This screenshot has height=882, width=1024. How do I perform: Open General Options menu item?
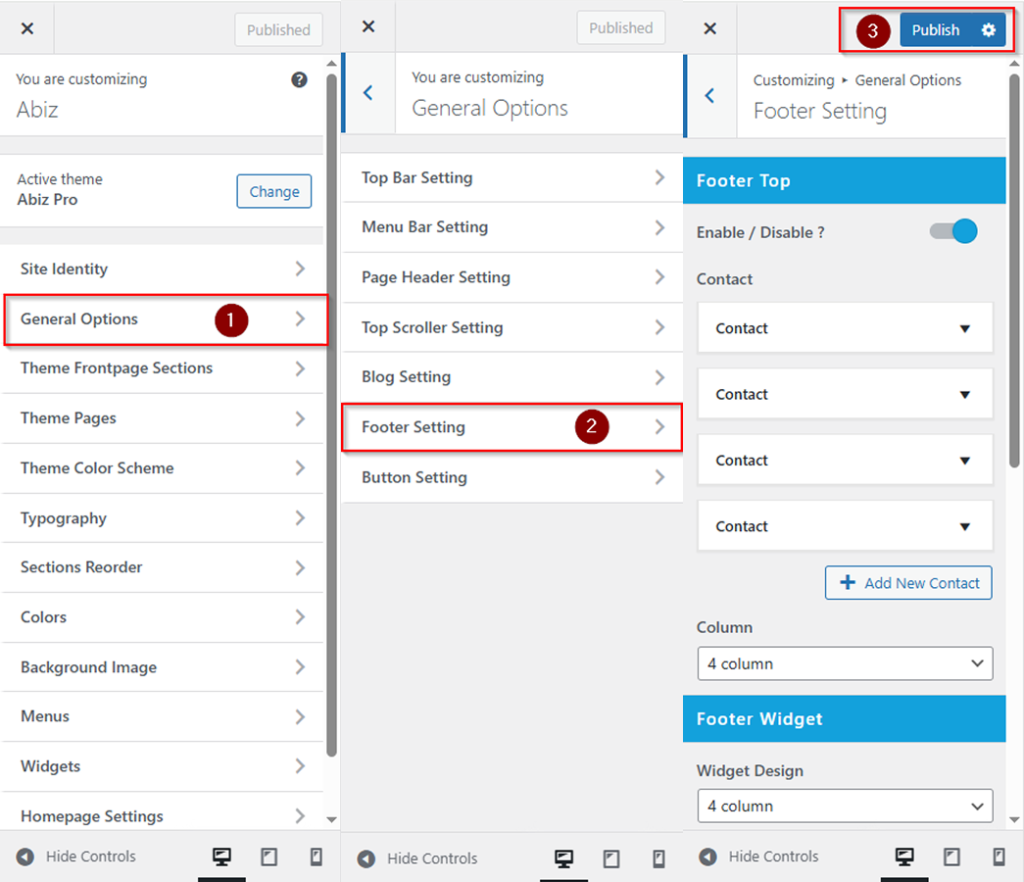pos(165,319)
